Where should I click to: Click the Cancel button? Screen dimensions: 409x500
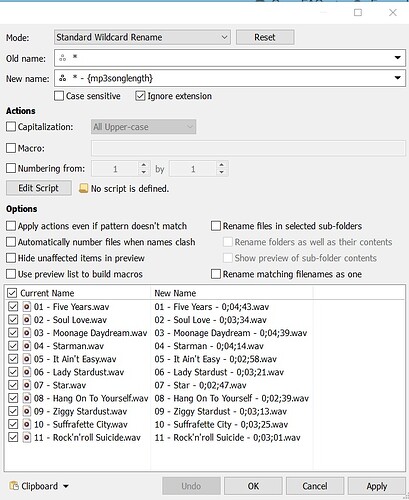coord(315,486)
